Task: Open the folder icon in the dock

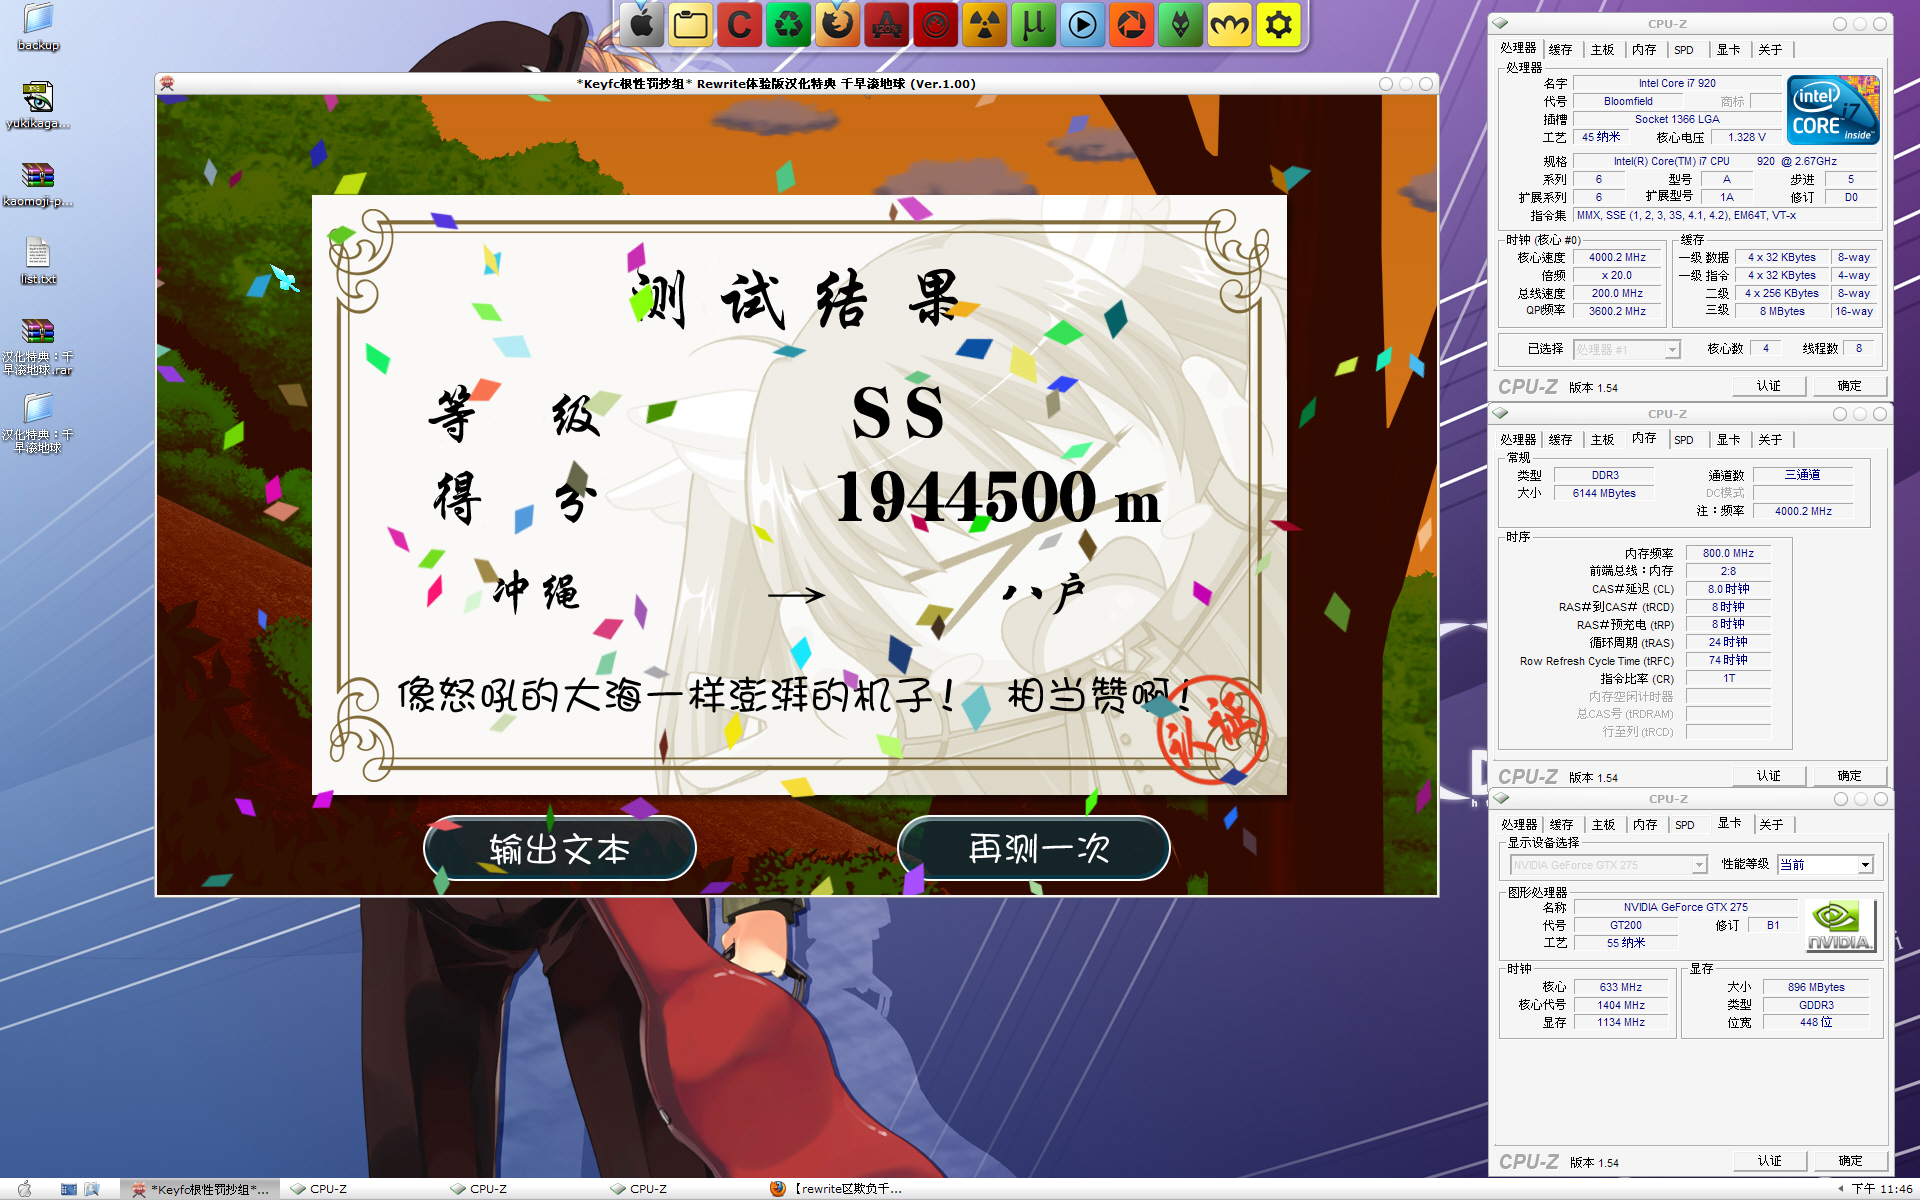Action: (691, 24)
